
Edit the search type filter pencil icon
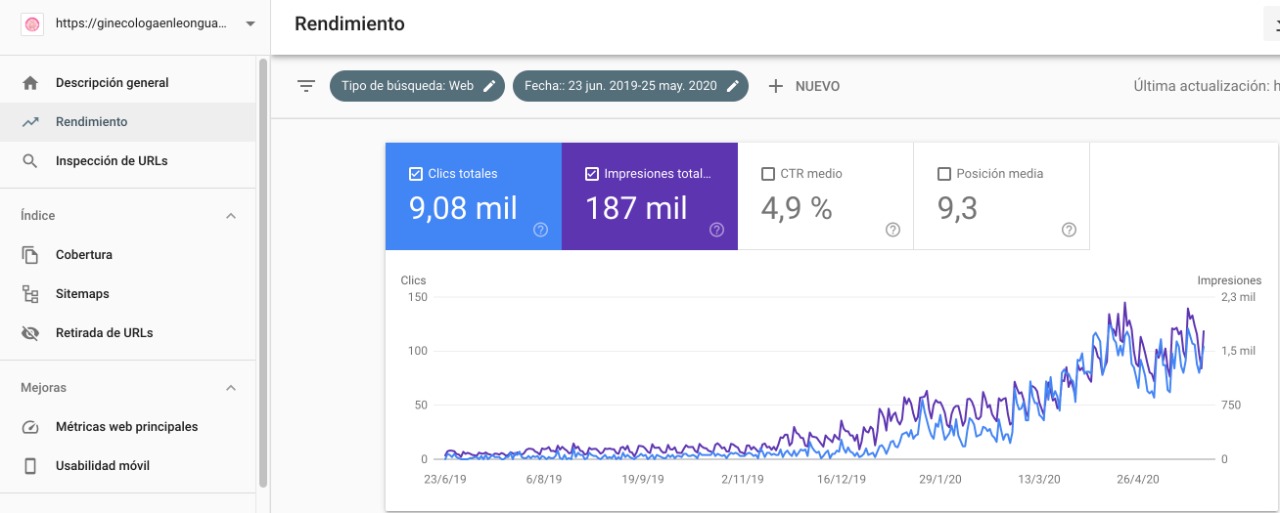pos(489,86)
